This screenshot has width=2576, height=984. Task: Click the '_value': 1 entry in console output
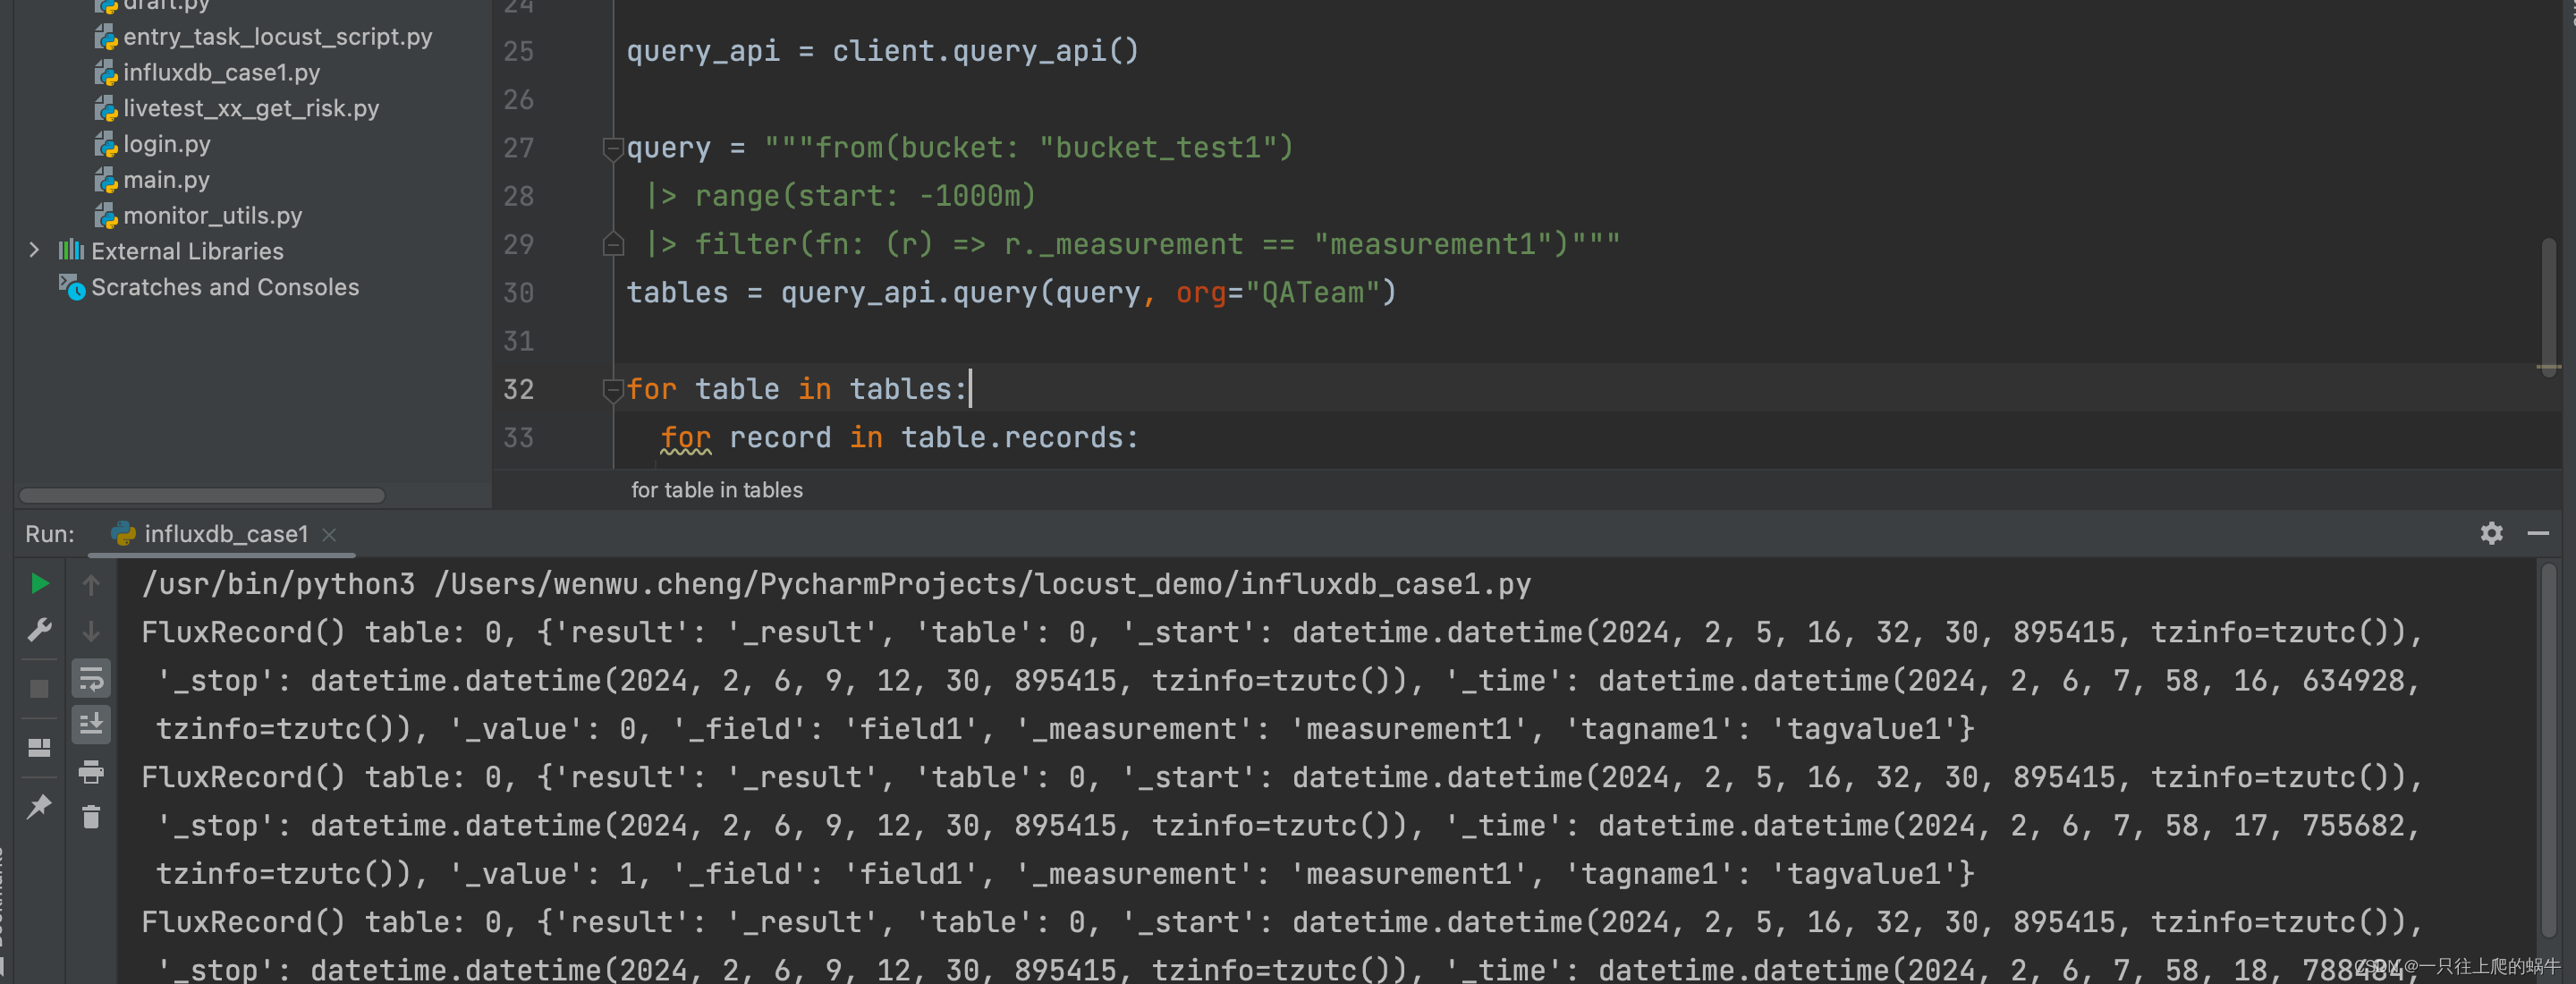544,874
